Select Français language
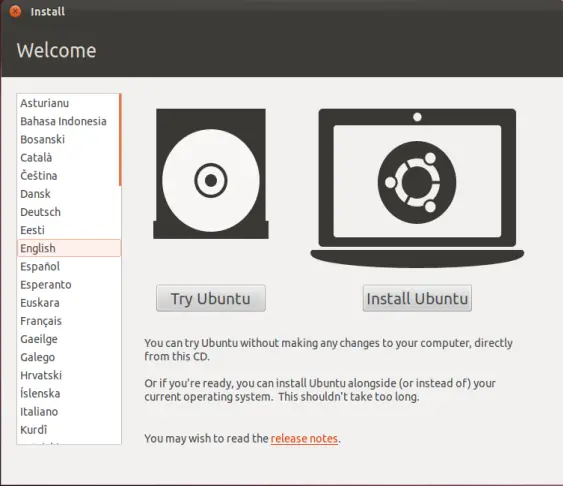Viewport: 563px width, 486px height. [68, 321]
